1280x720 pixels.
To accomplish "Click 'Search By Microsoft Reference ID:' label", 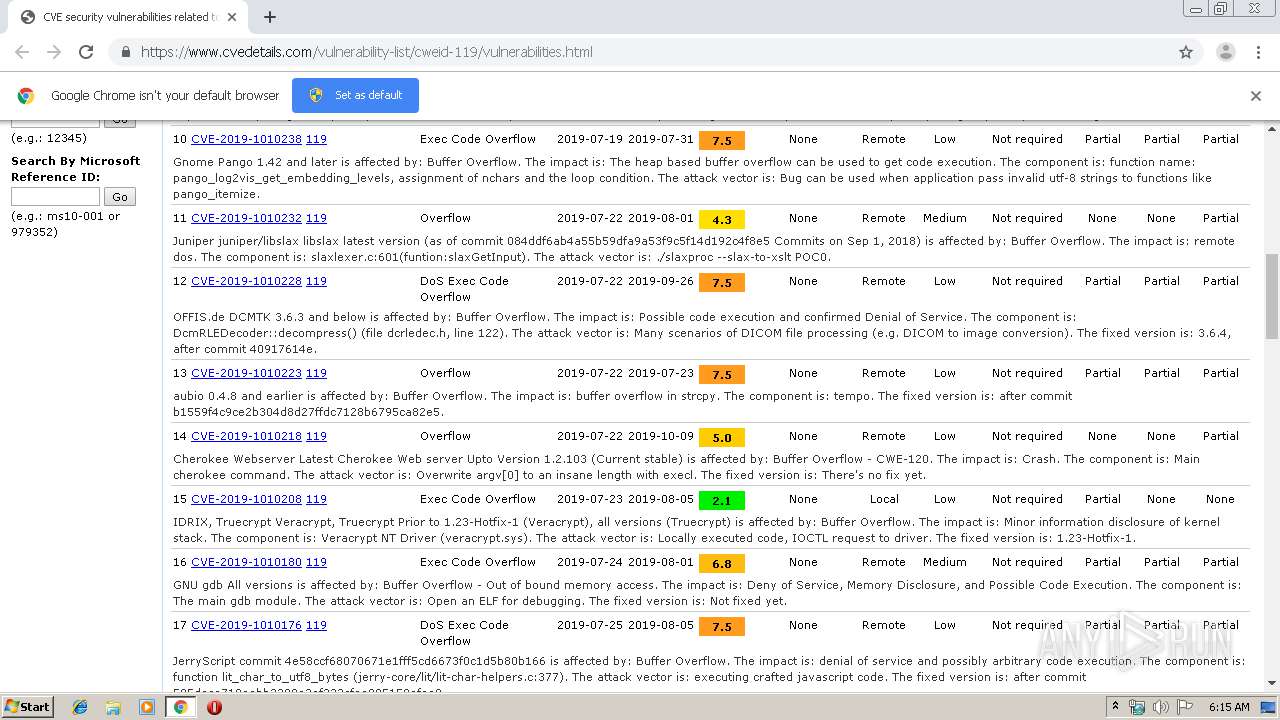I will click(76, 169).
